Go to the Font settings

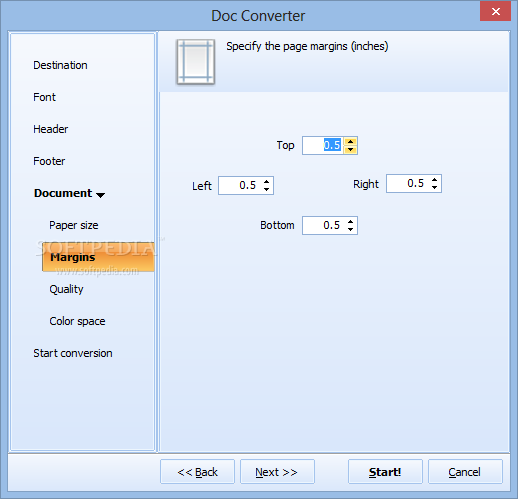tap(44, 97)
